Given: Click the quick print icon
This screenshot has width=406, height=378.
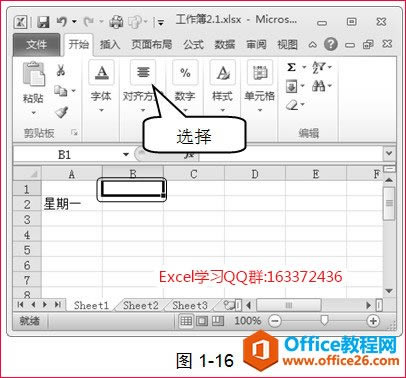Looking at the screenshot, I should (116, 22).
